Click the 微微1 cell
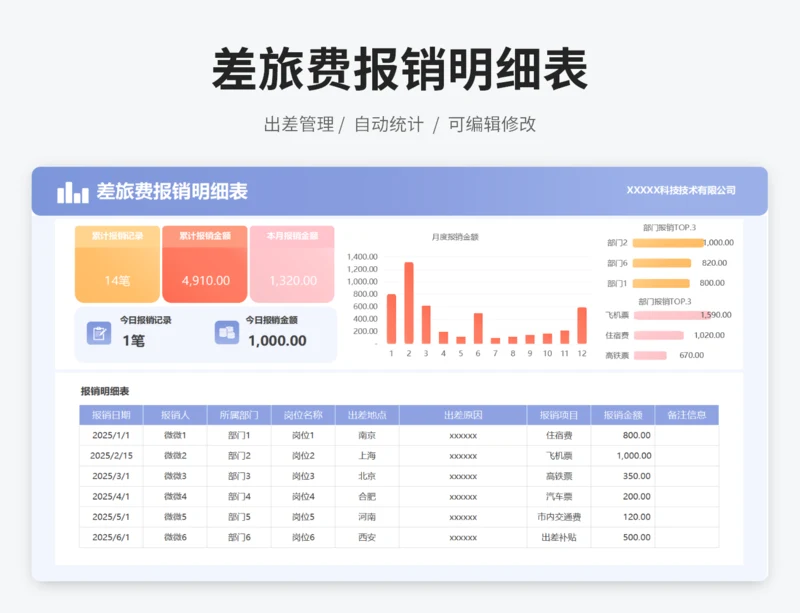This screenshot has height=613, width=800. 175,435
